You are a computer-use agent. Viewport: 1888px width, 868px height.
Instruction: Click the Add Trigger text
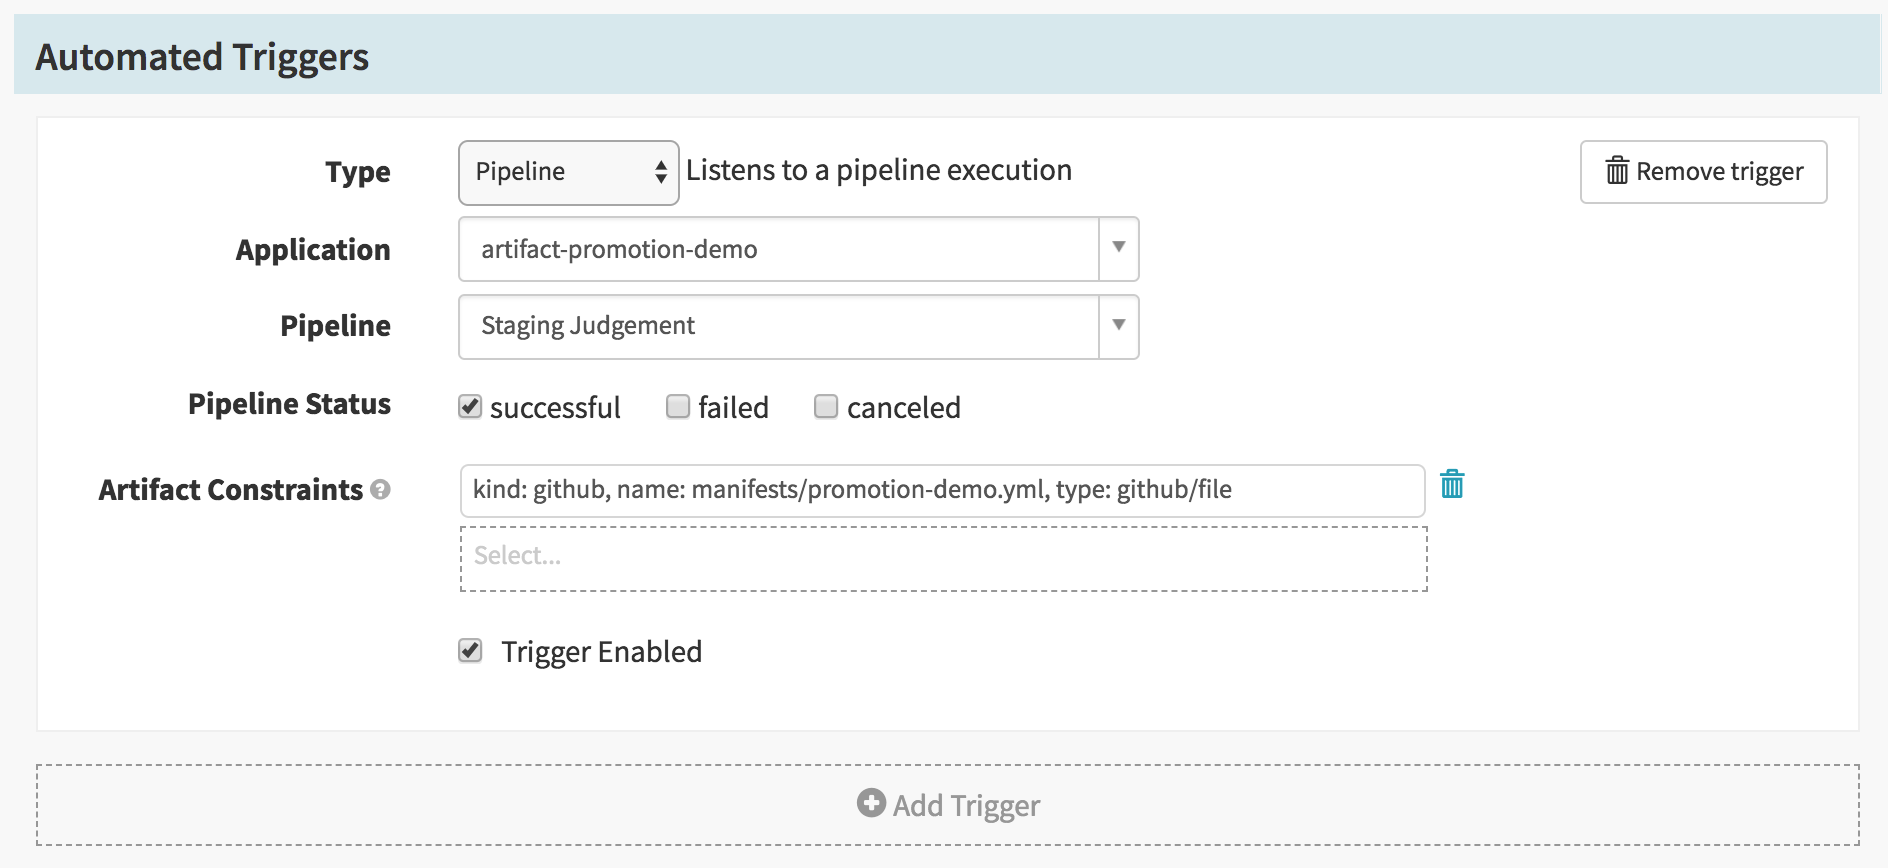[x=966, y=806]
